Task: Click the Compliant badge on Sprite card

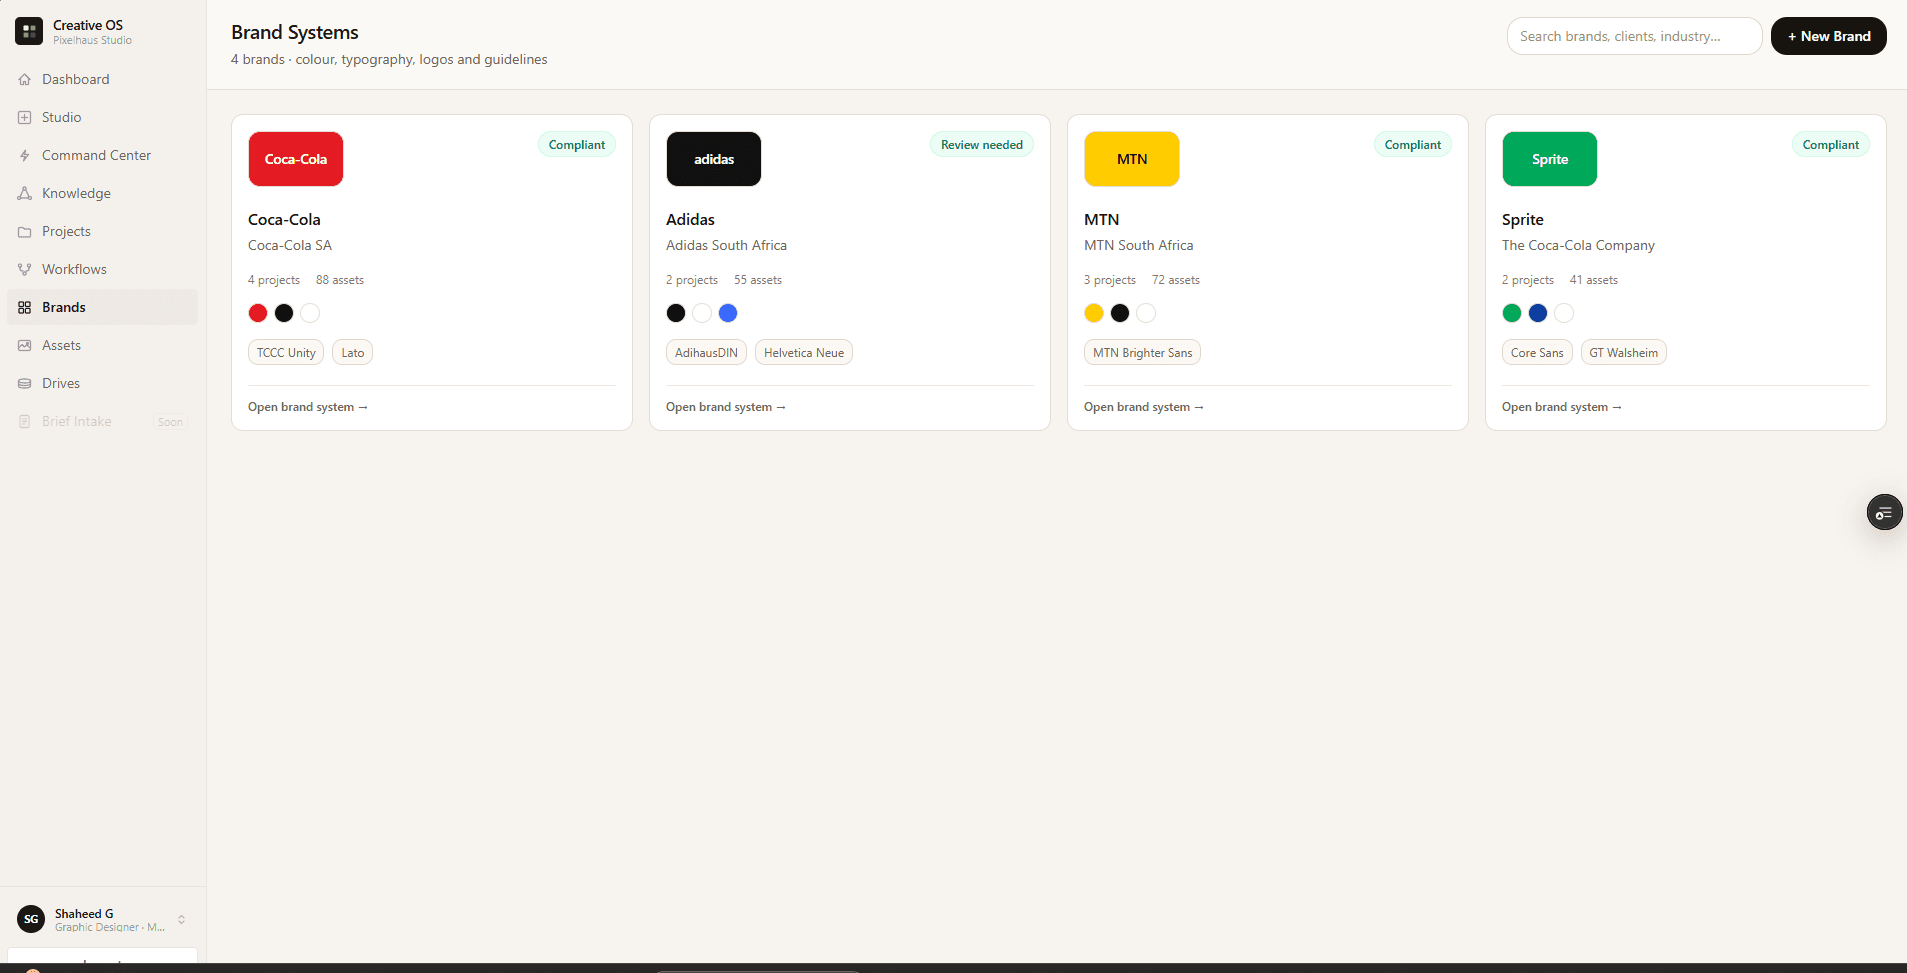Action: click(1831, 145)
